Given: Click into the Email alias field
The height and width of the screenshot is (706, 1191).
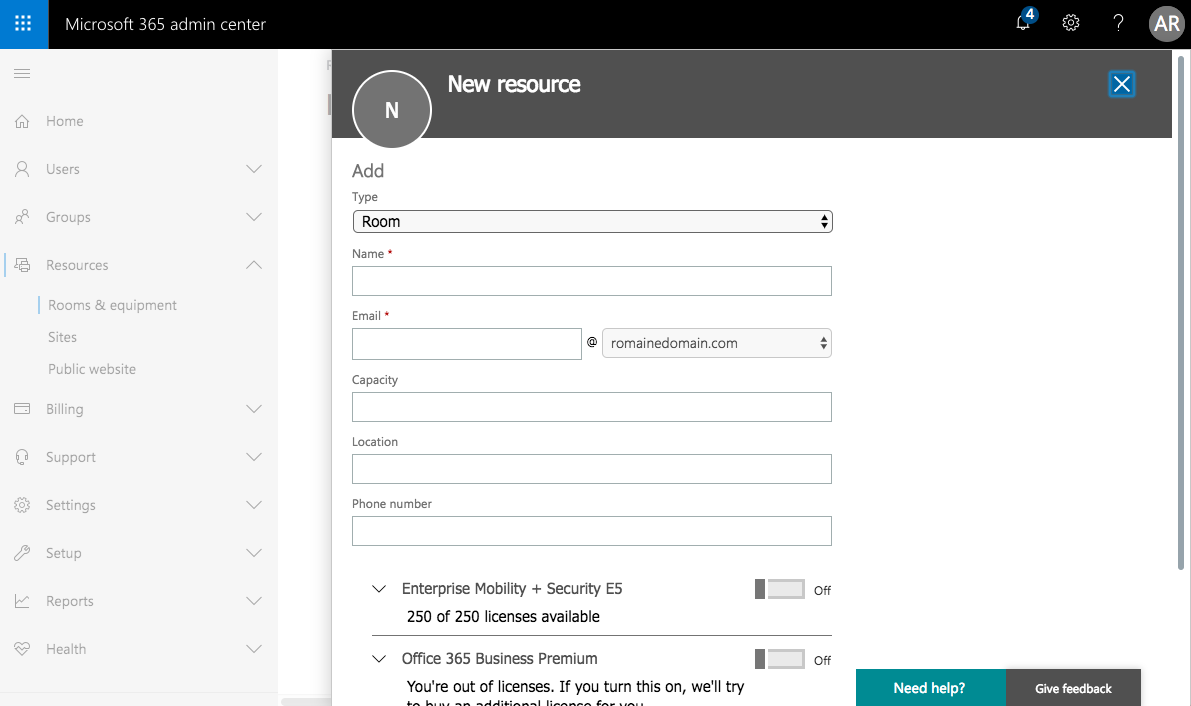Looking at the screenshot, I should [x=466, y=344].
